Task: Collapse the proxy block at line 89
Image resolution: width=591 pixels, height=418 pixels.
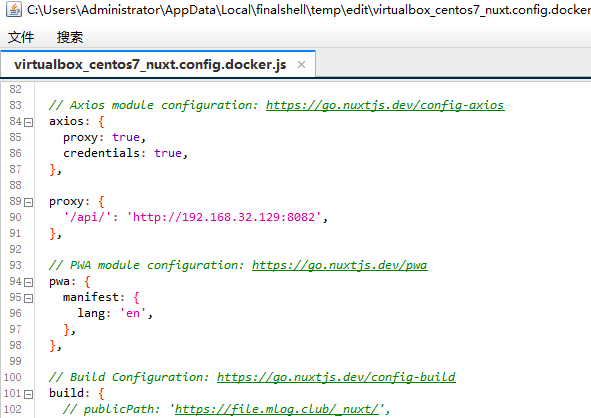Action: point(28,202)
